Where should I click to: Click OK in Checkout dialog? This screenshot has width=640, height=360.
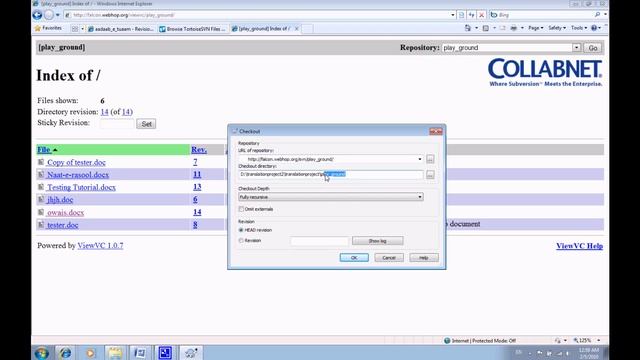click(x=354, y=258)
